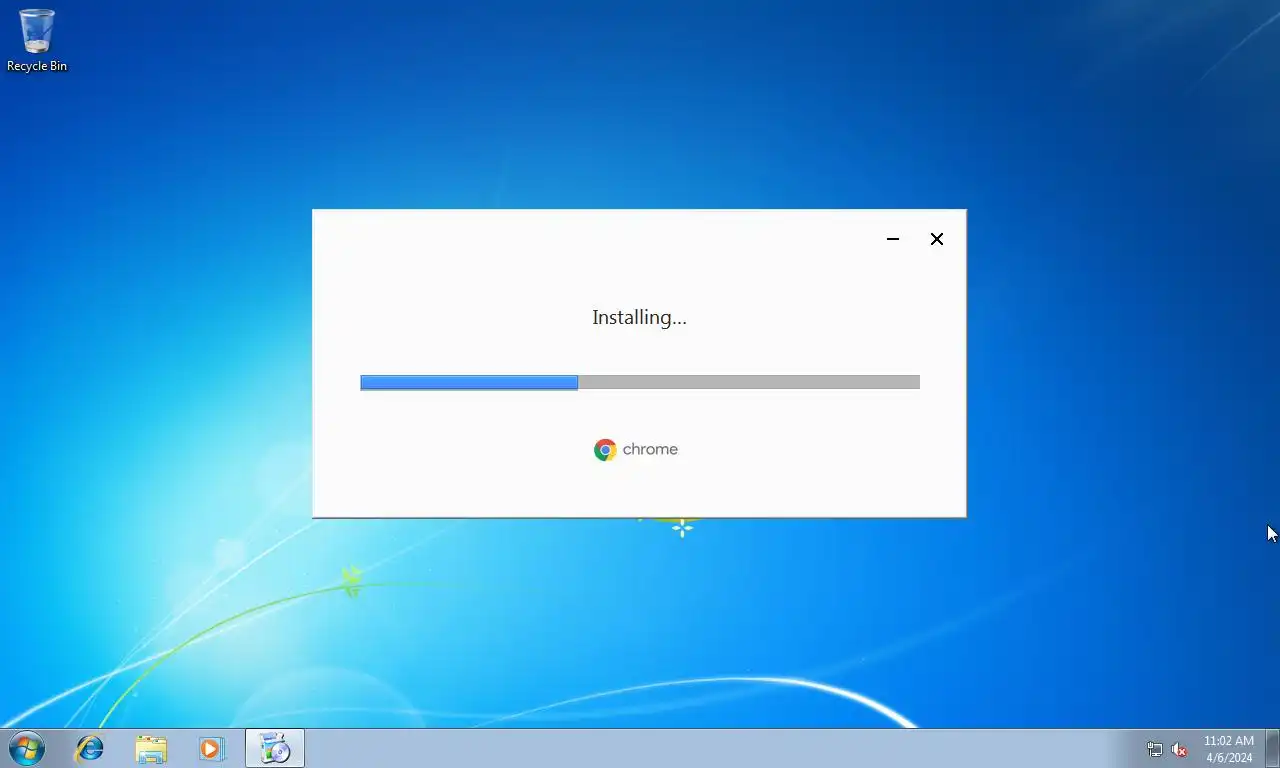Close the Chrome installer window

tap(937, 239)
